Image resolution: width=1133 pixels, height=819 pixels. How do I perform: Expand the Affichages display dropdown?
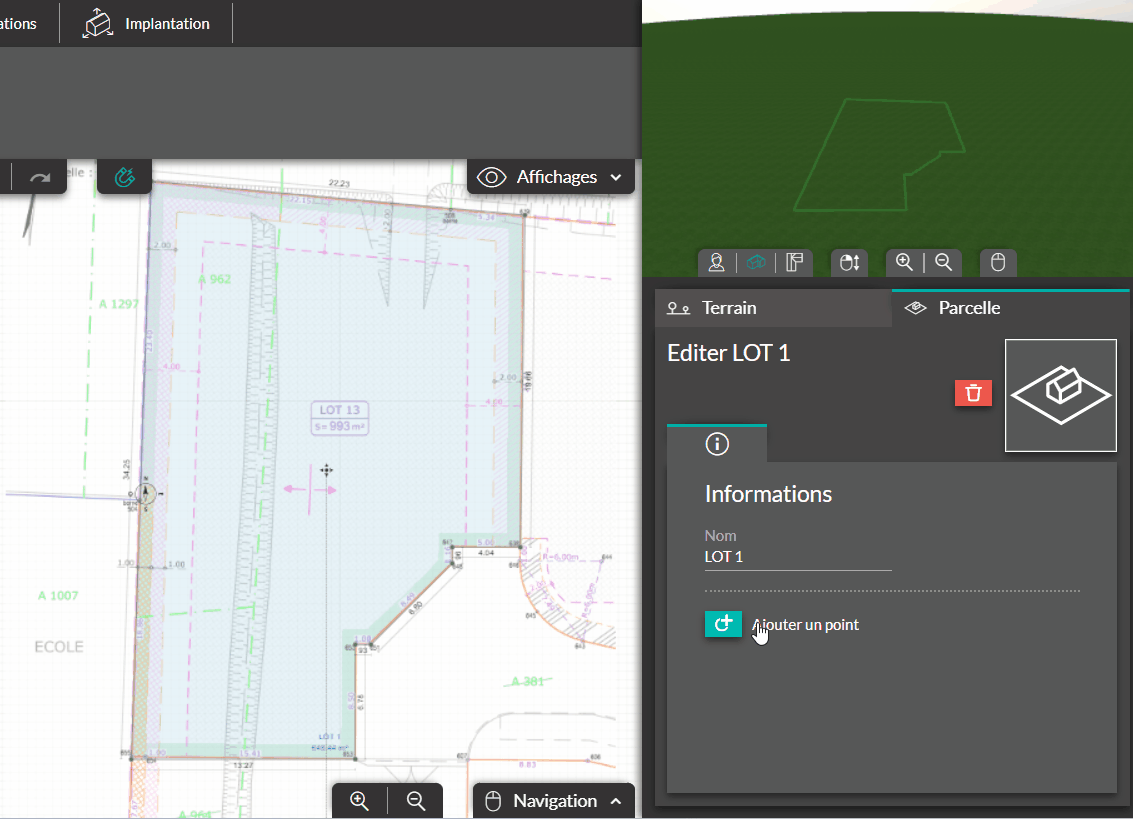pyautogui.click(x=551, y=177)
